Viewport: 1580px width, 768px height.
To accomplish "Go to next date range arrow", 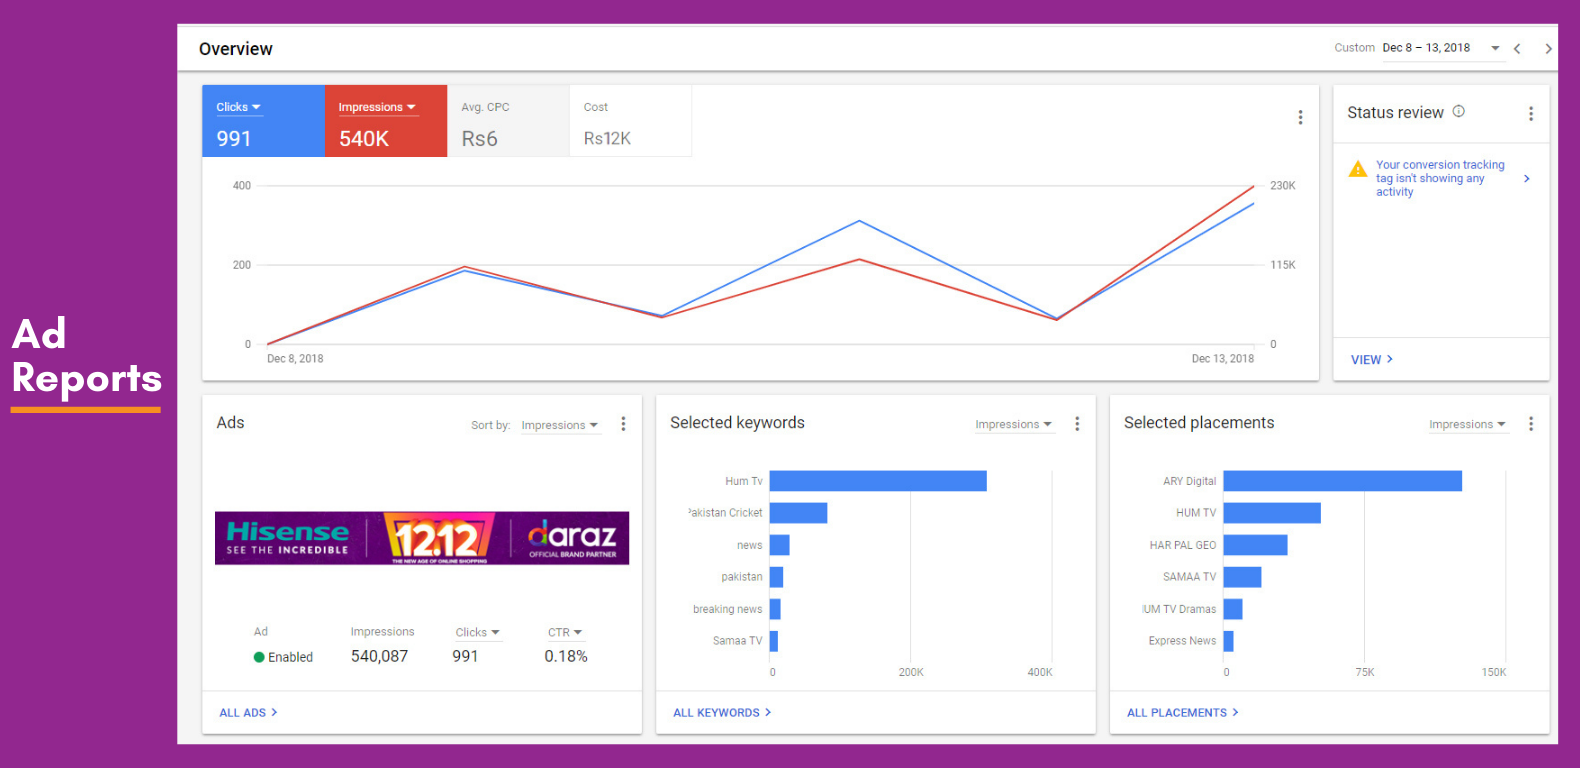I will 1548,48.
